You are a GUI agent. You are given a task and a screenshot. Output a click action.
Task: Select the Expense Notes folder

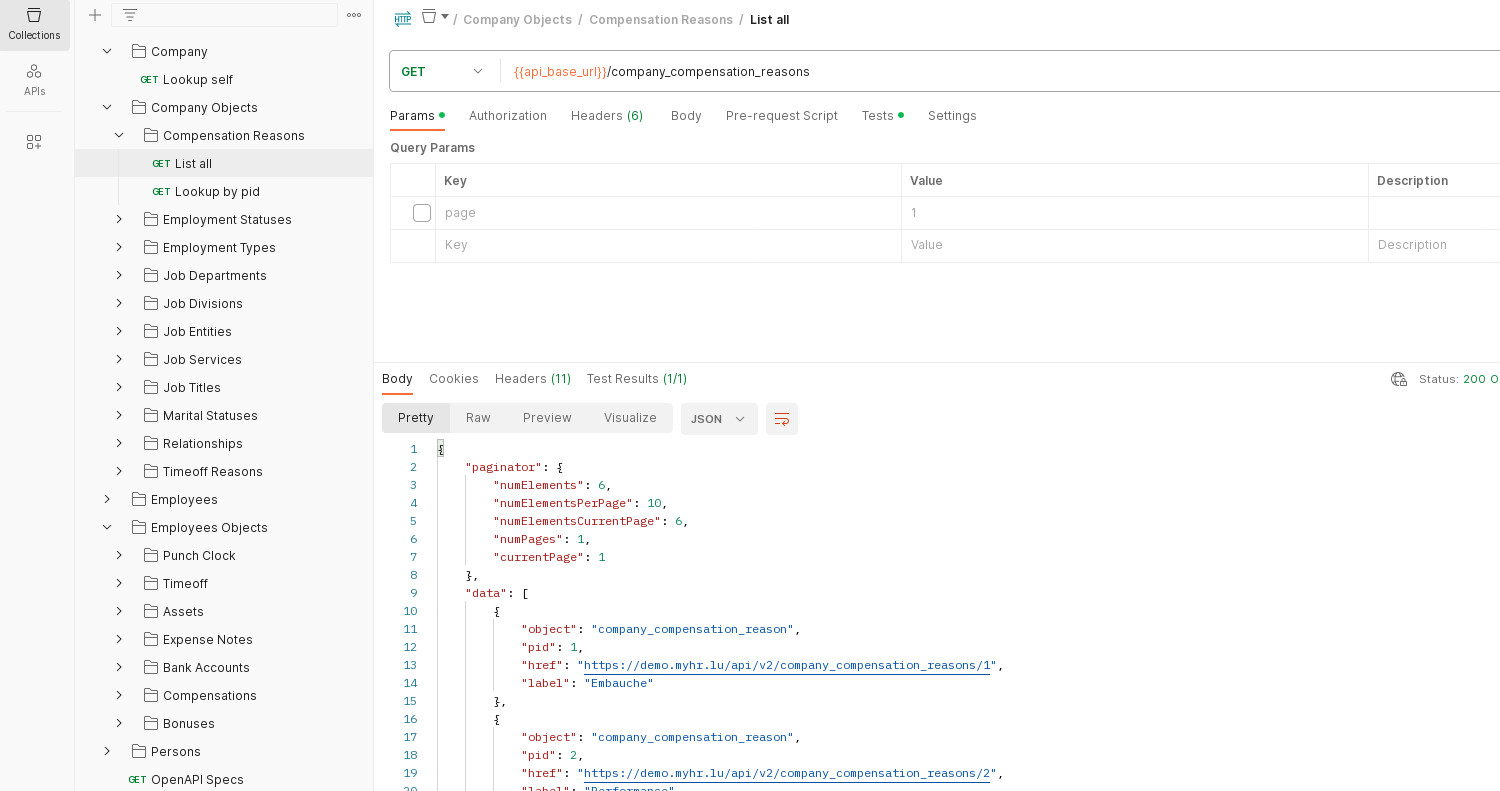(208, 639)
